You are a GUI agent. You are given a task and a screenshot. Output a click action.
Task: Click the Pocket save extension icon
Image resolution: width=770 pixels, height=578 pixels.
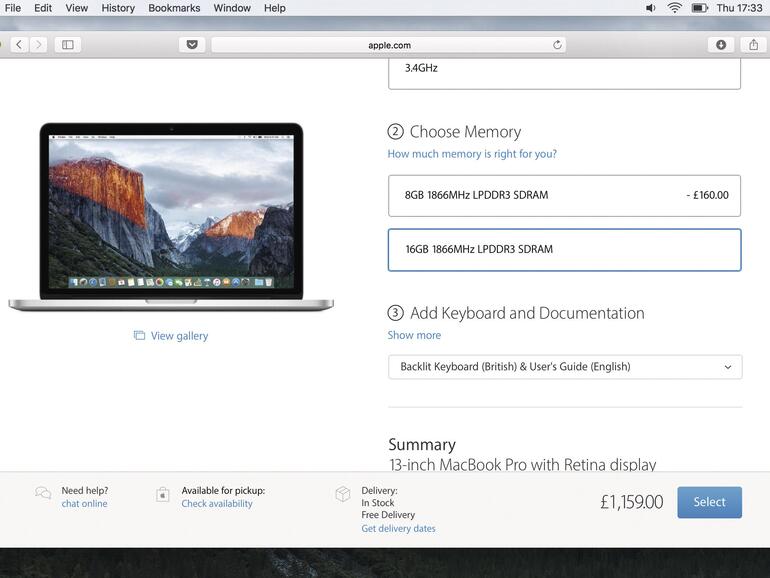[192, 45]
